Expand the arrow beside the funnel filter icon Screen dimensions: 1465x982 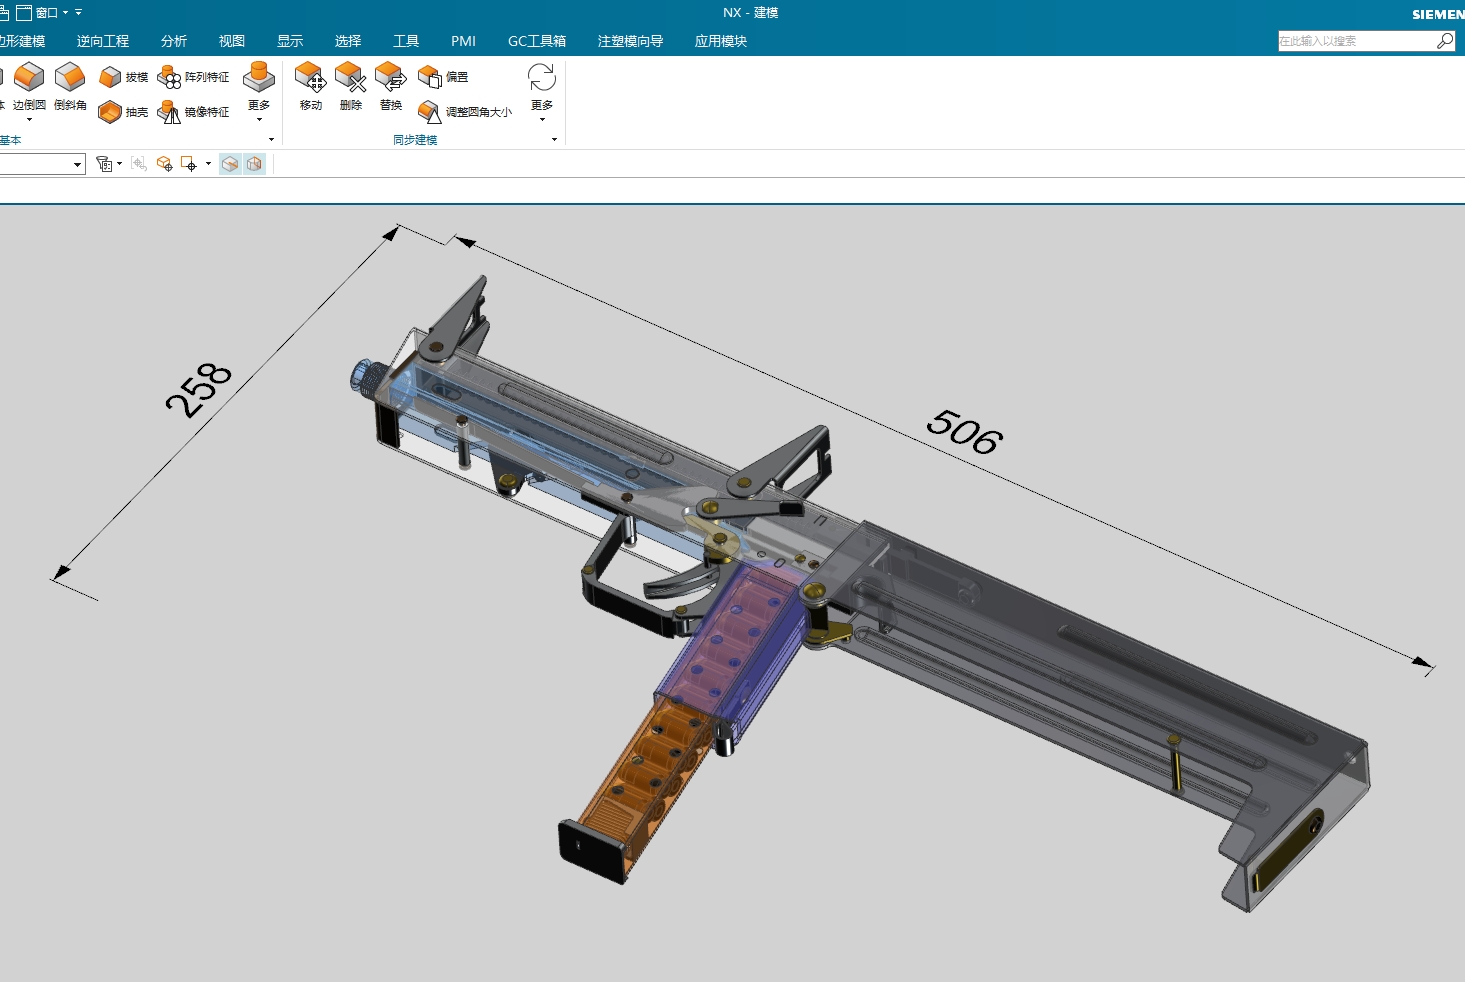pyautogui.click(x=120, y=164)
